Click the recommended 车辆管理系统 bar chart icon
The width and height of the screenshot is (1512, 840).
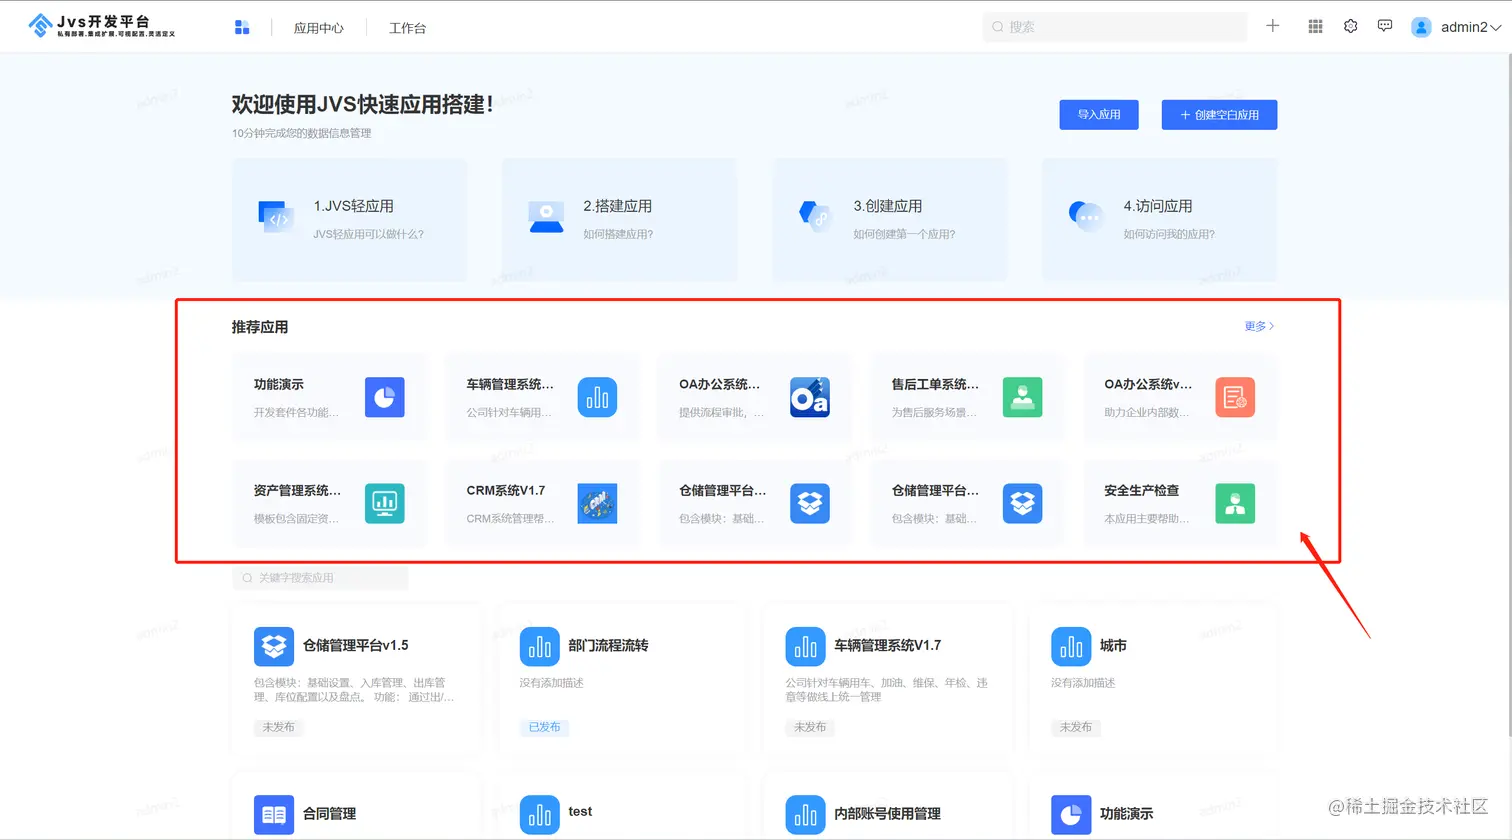click(597, 397)
